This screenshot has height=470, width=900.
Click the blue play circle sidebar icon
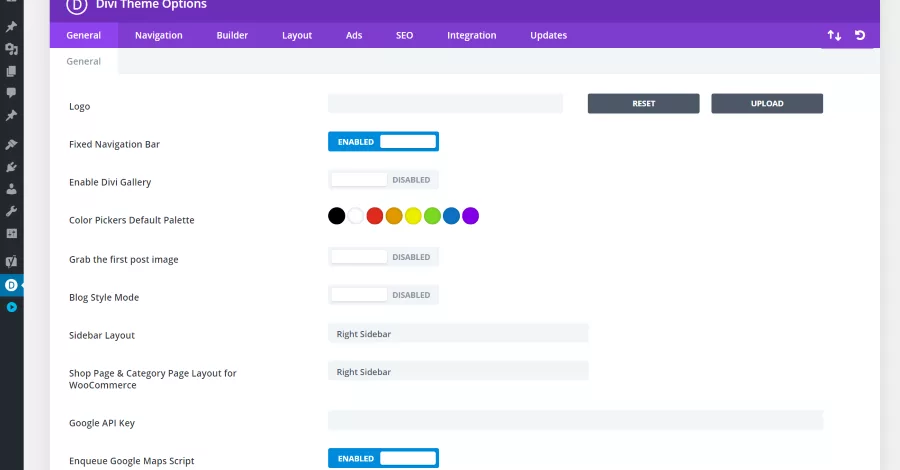pyautogui.click(x=11, y=307)
